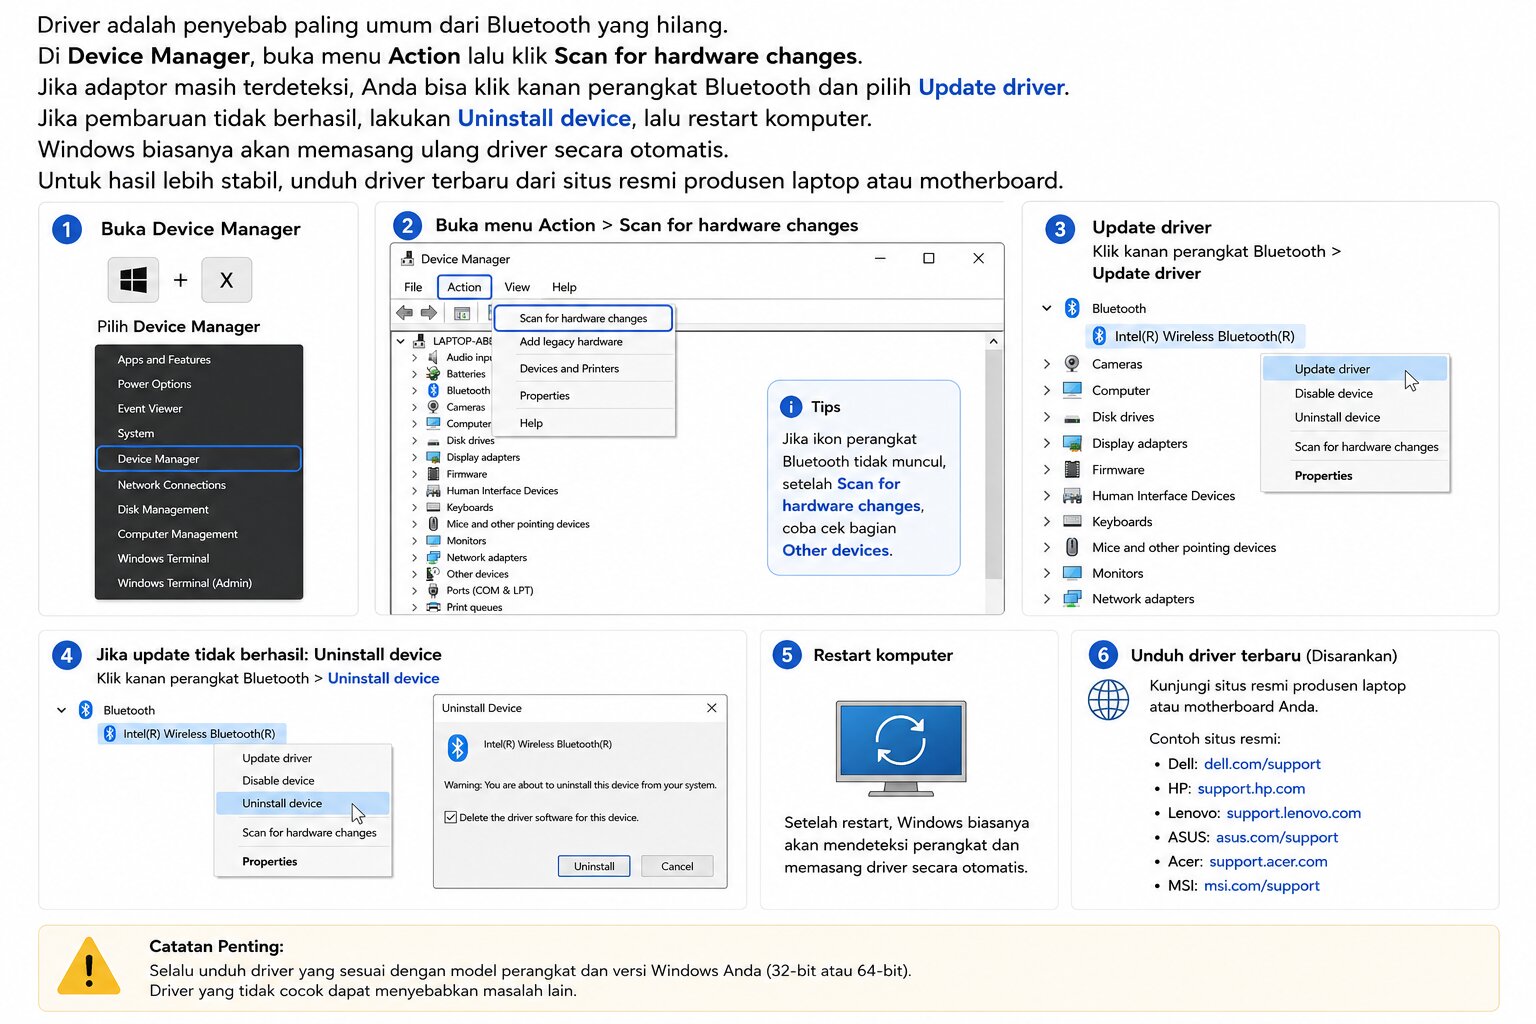Expand Cameras in the Update driver panel

click(x=1047, y=364)
